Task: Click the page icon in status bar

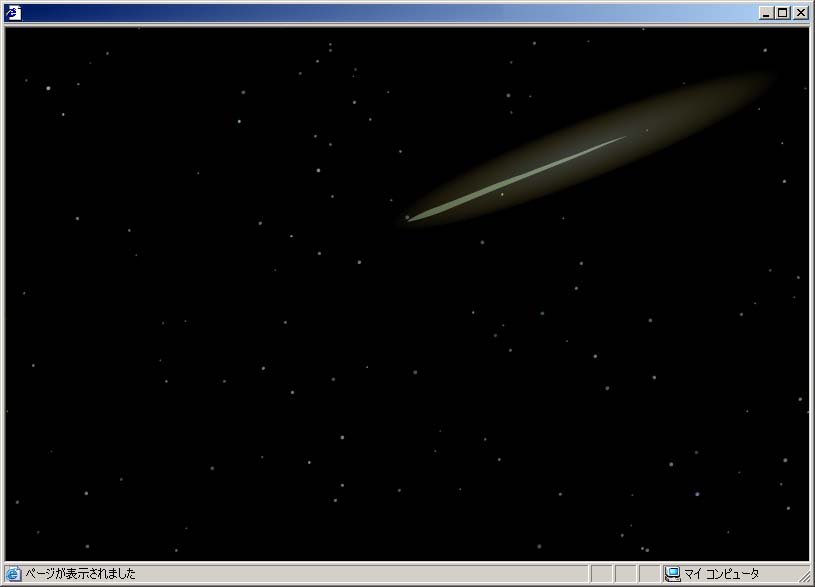Action: coord(13,574)
